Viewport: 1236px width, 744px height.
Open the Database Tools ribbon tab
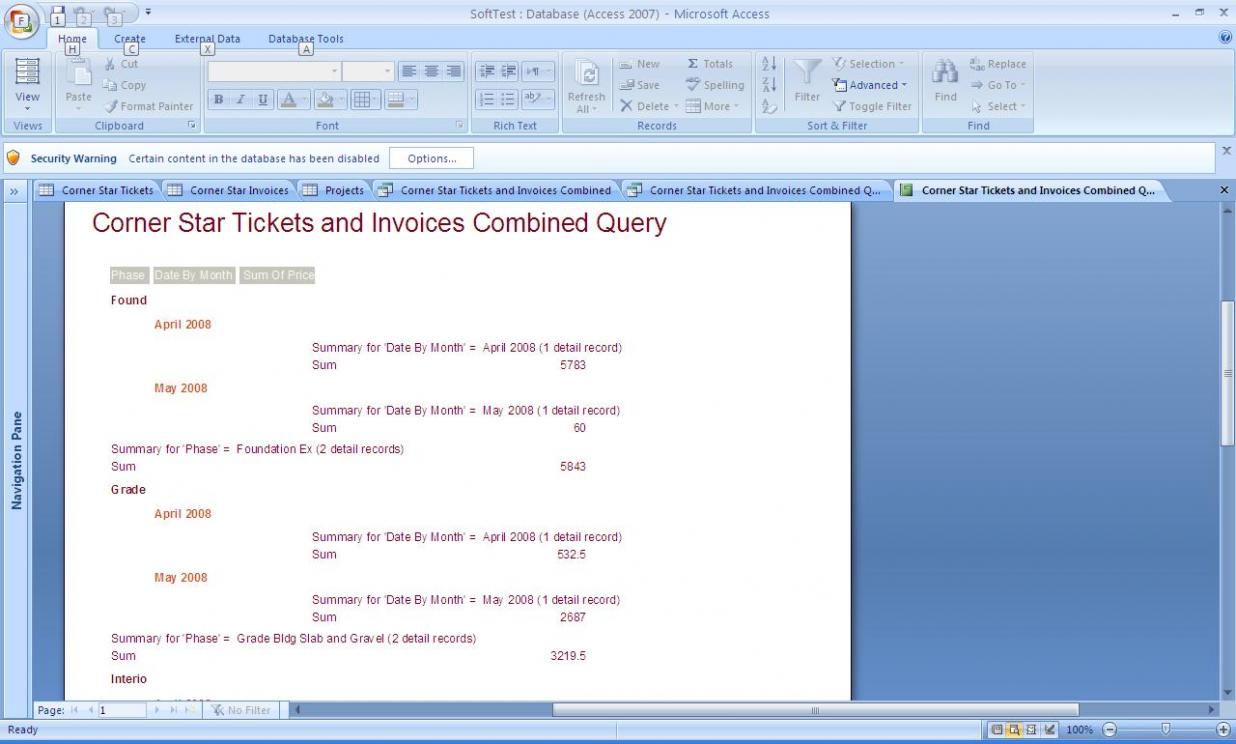(305, 39)
